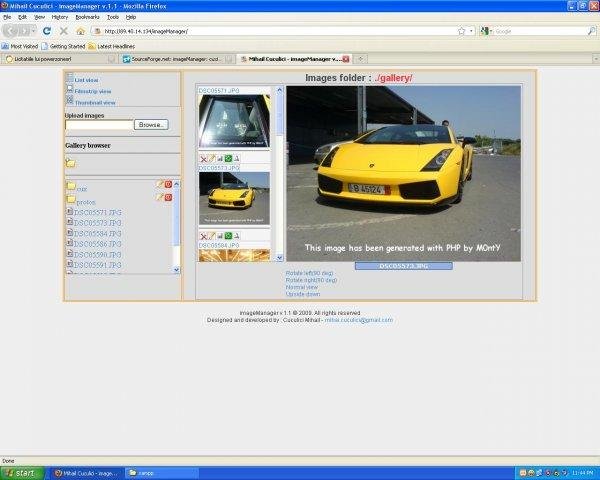
Task: Reload the page with the Firefox refresh icon
Action: [x=47, y=31]
